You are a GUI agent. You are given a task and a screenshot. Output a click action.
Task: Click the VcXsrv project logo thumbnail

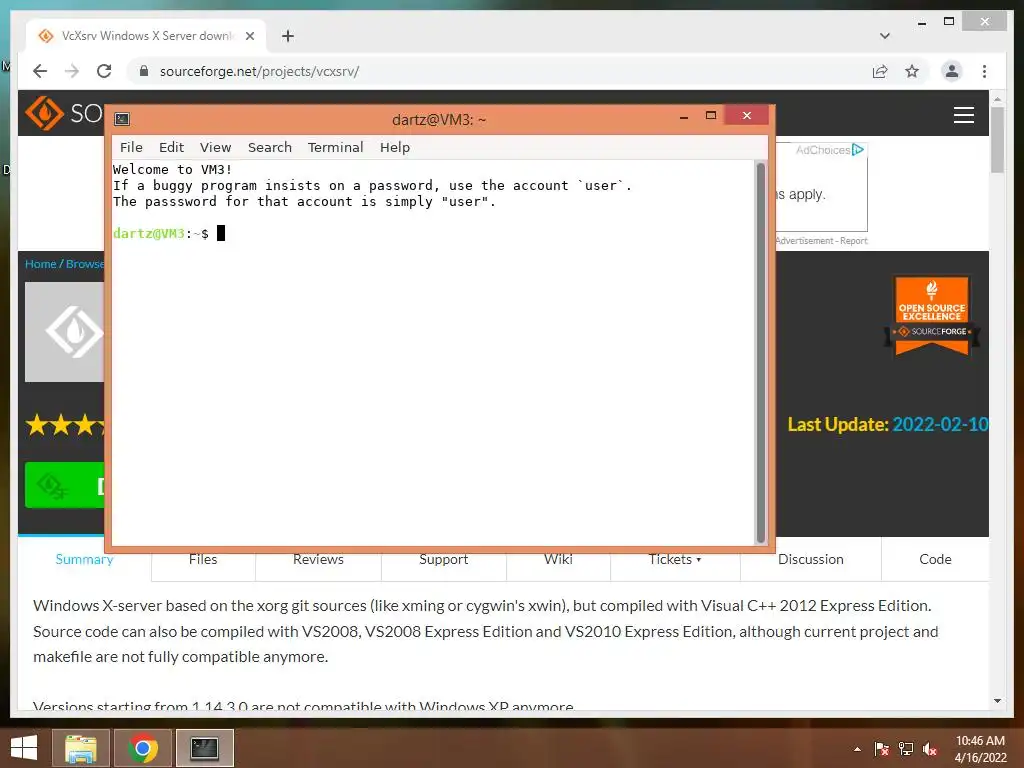tap(65, 332)
